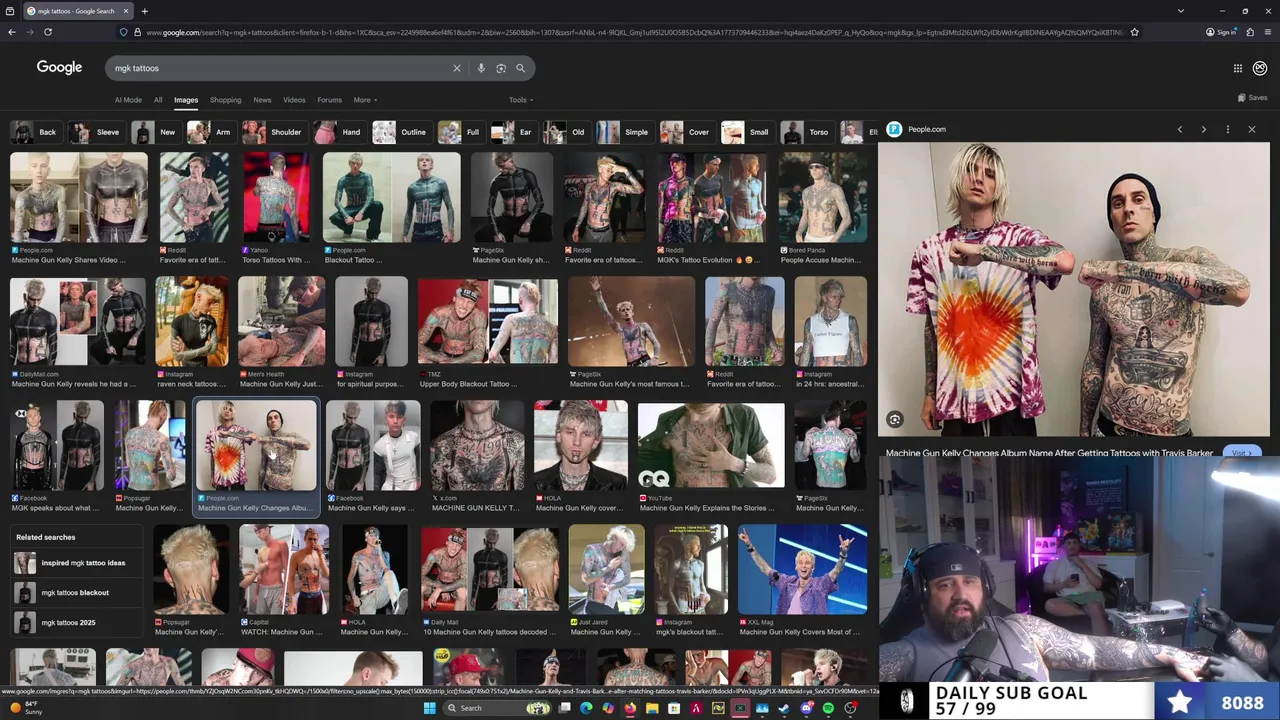Screen dimensions: 1280x720
Task: Filter images by Outline chip
Action: point(401,132)
